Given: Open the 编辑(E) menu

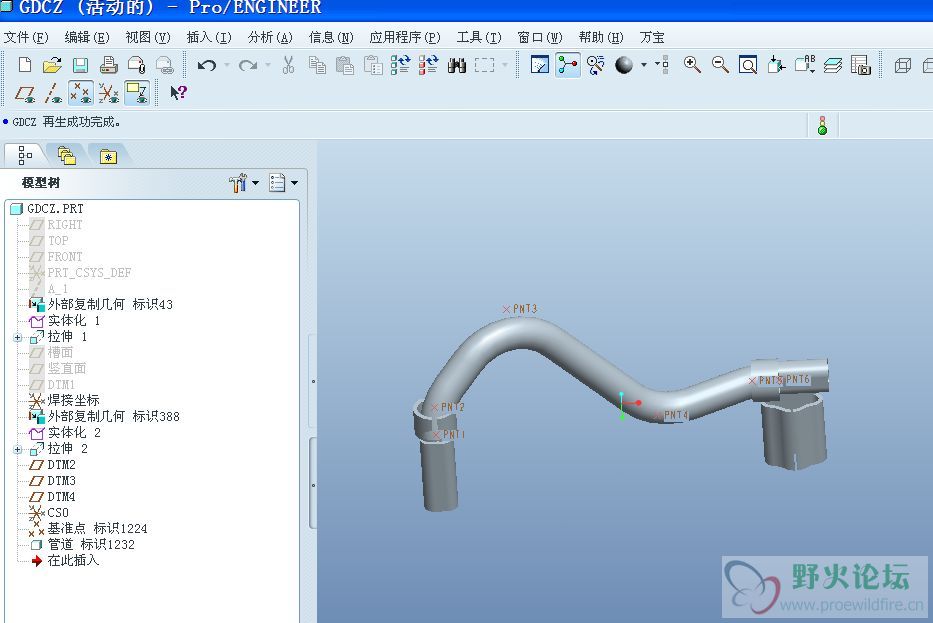Looking at the screenshot, I should point(87,37).
